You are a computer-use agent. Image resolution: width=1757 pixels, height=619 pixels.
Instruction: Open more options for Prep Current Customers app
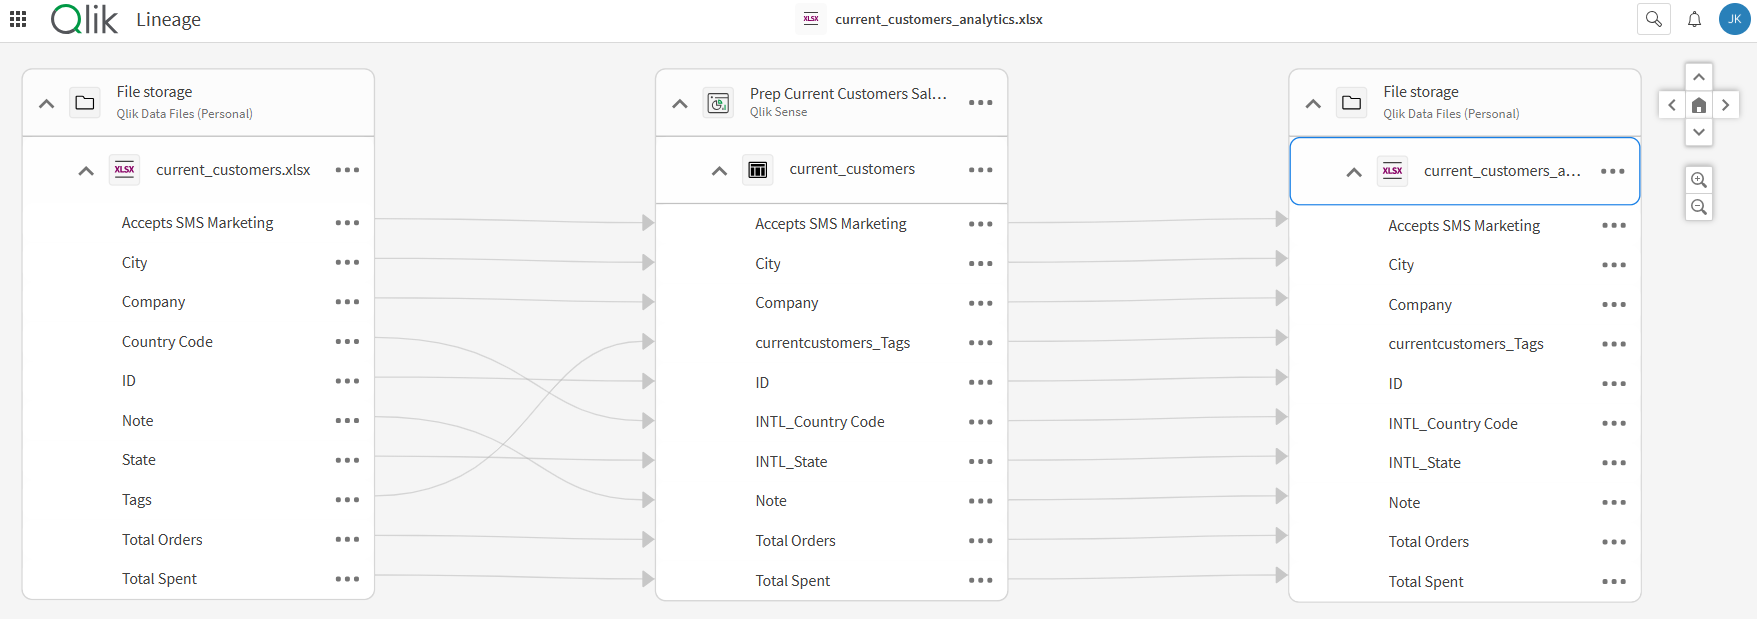[980, 103]
